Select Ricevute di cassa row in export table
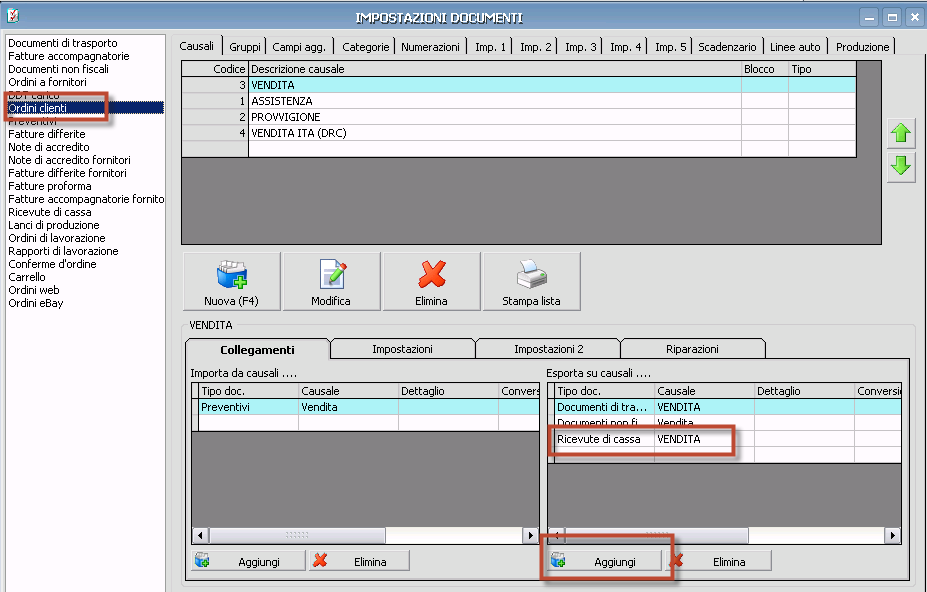Viewport: 927px width, 592px height. point(725,439)
